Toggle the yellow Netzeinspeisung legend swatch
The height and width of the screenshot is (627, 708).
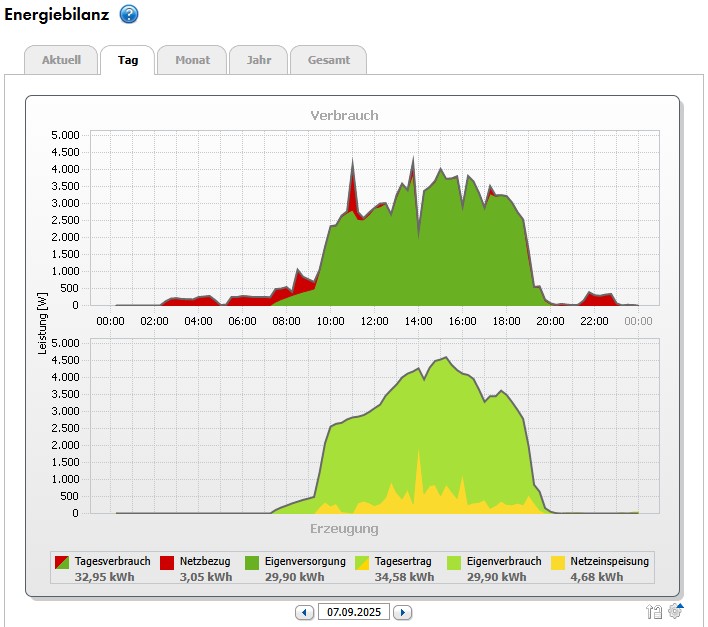558,563
